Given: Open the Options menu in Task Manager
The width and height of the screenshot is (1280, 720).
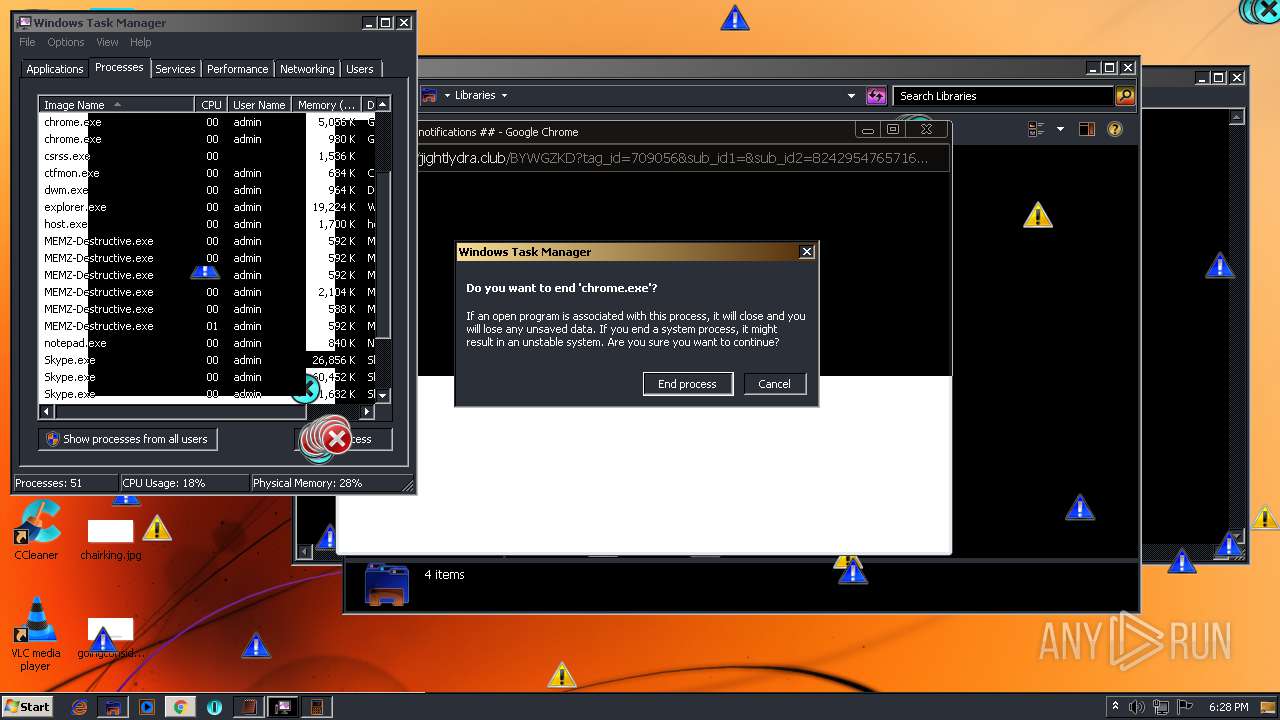Looking at the screenshot, I should pos(66,42).
